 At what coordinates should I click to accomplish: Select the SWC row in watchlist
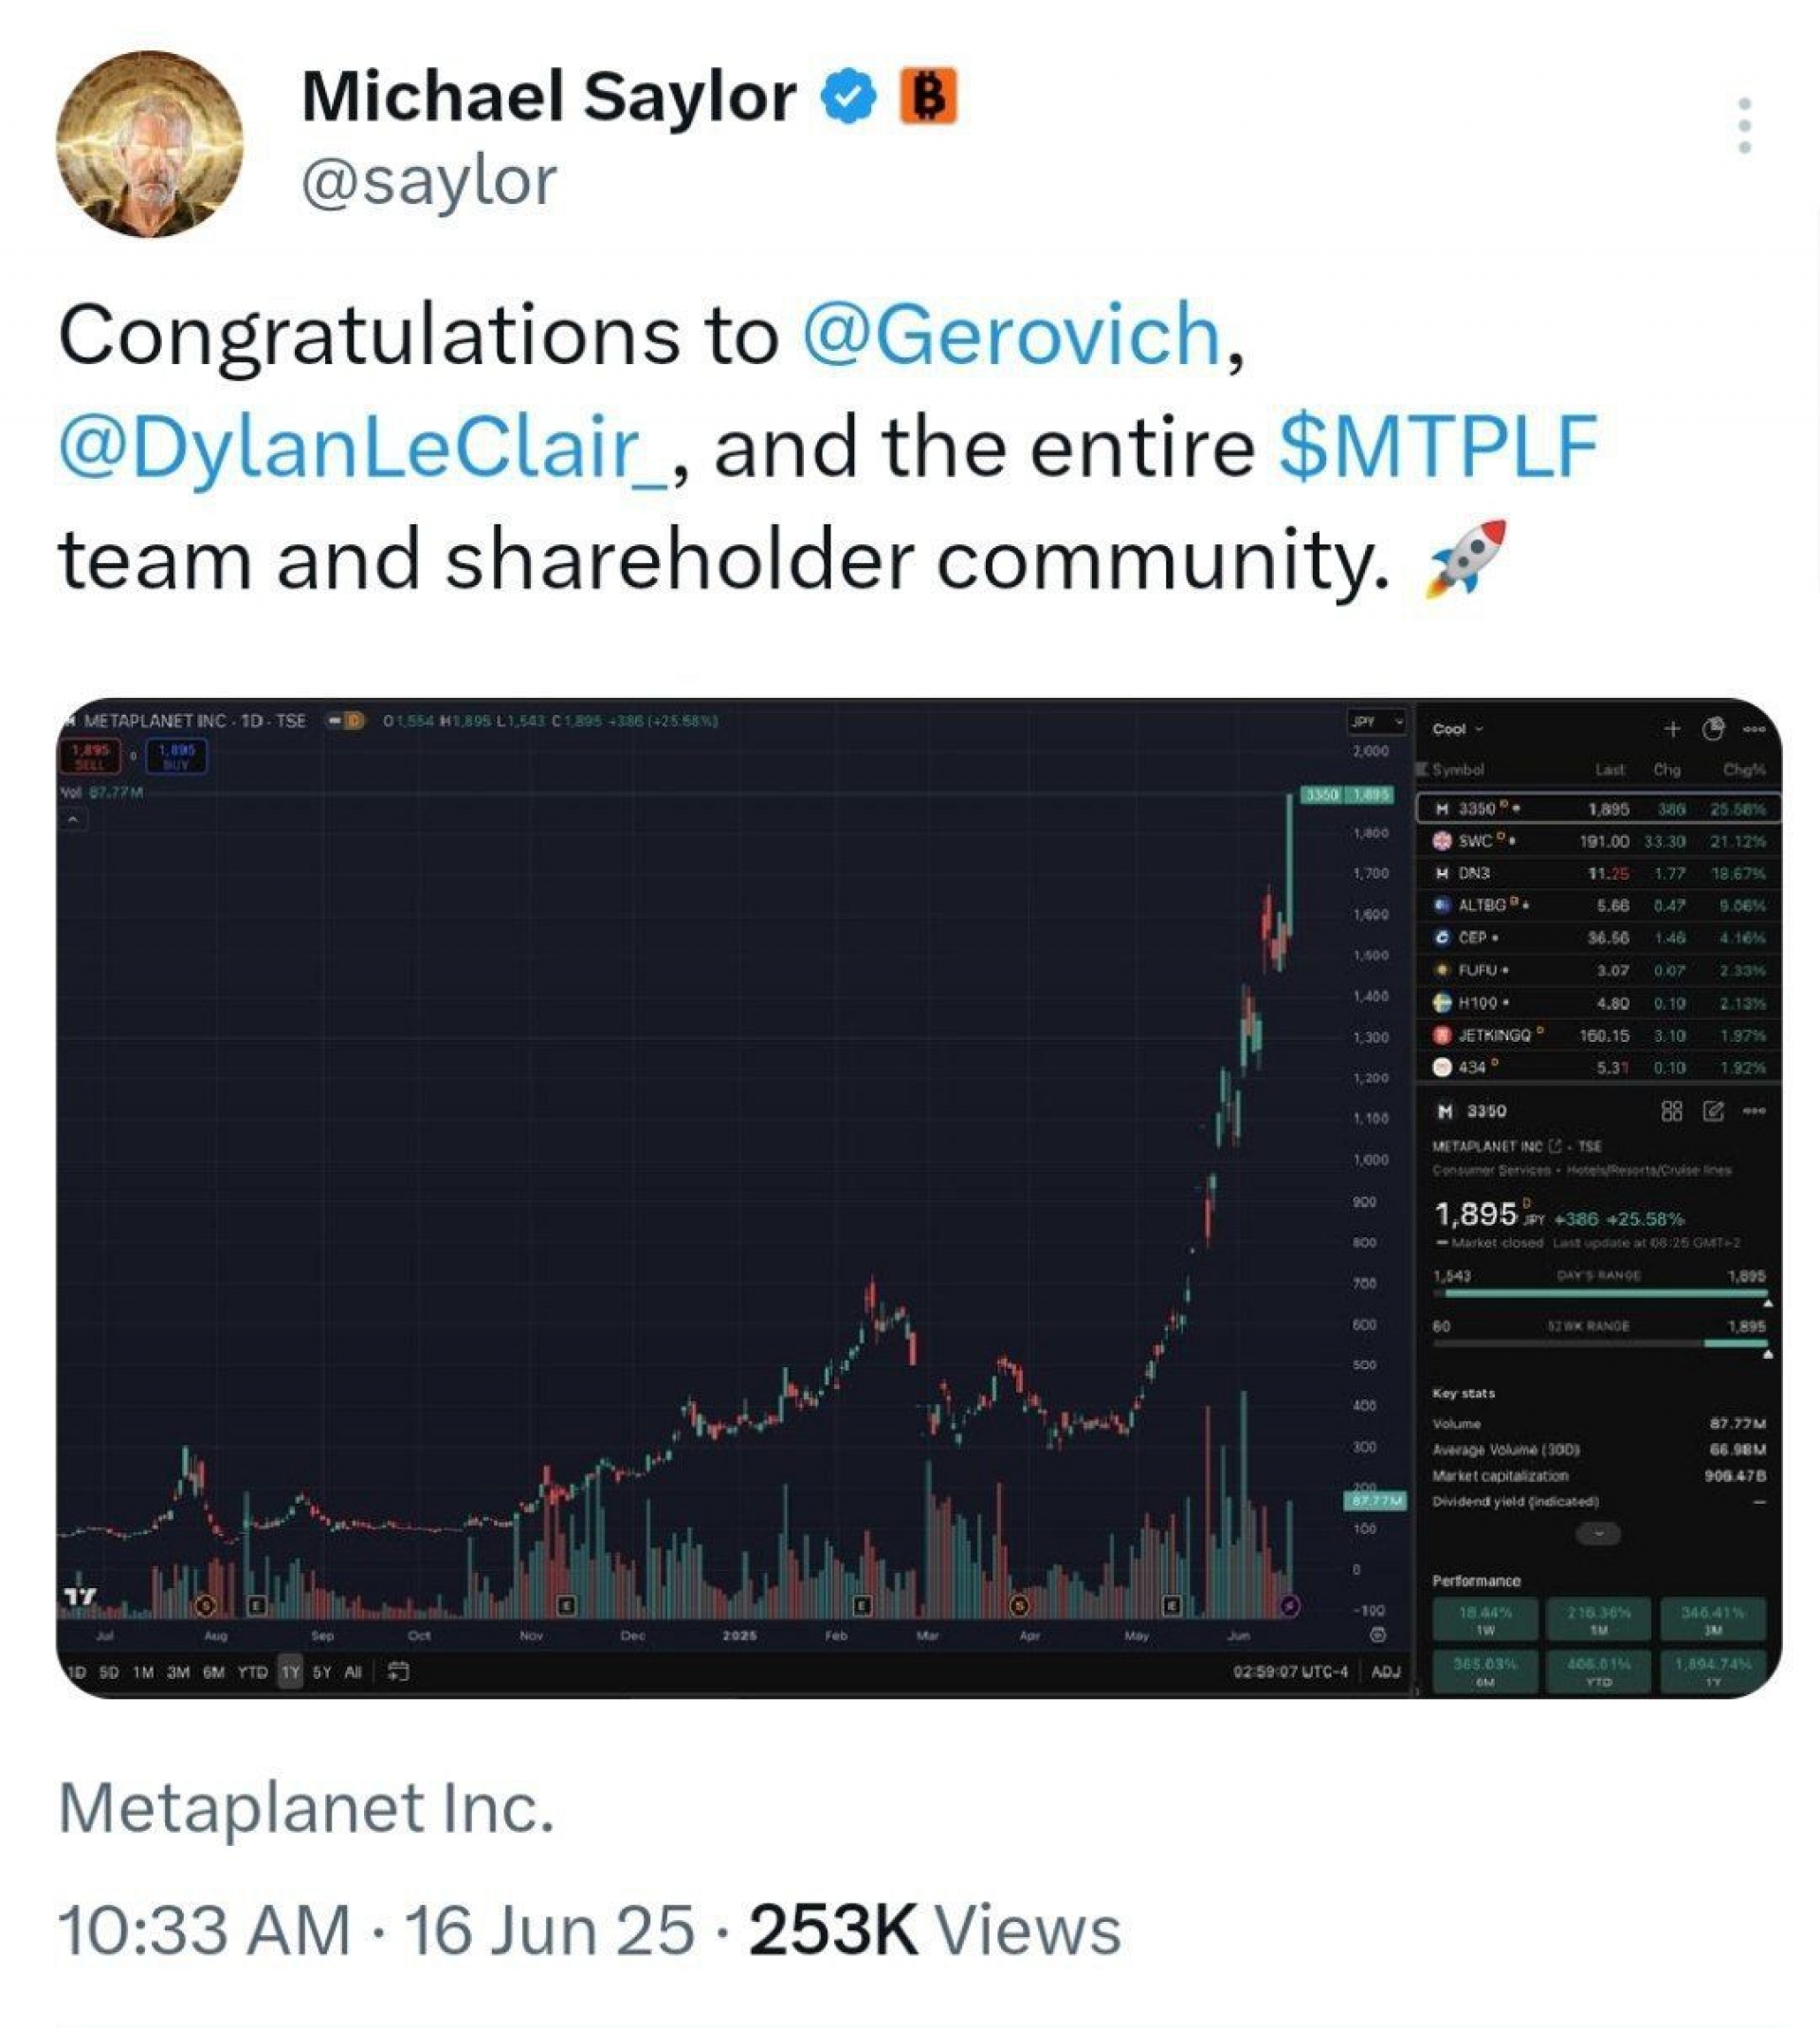point(1598,841)
